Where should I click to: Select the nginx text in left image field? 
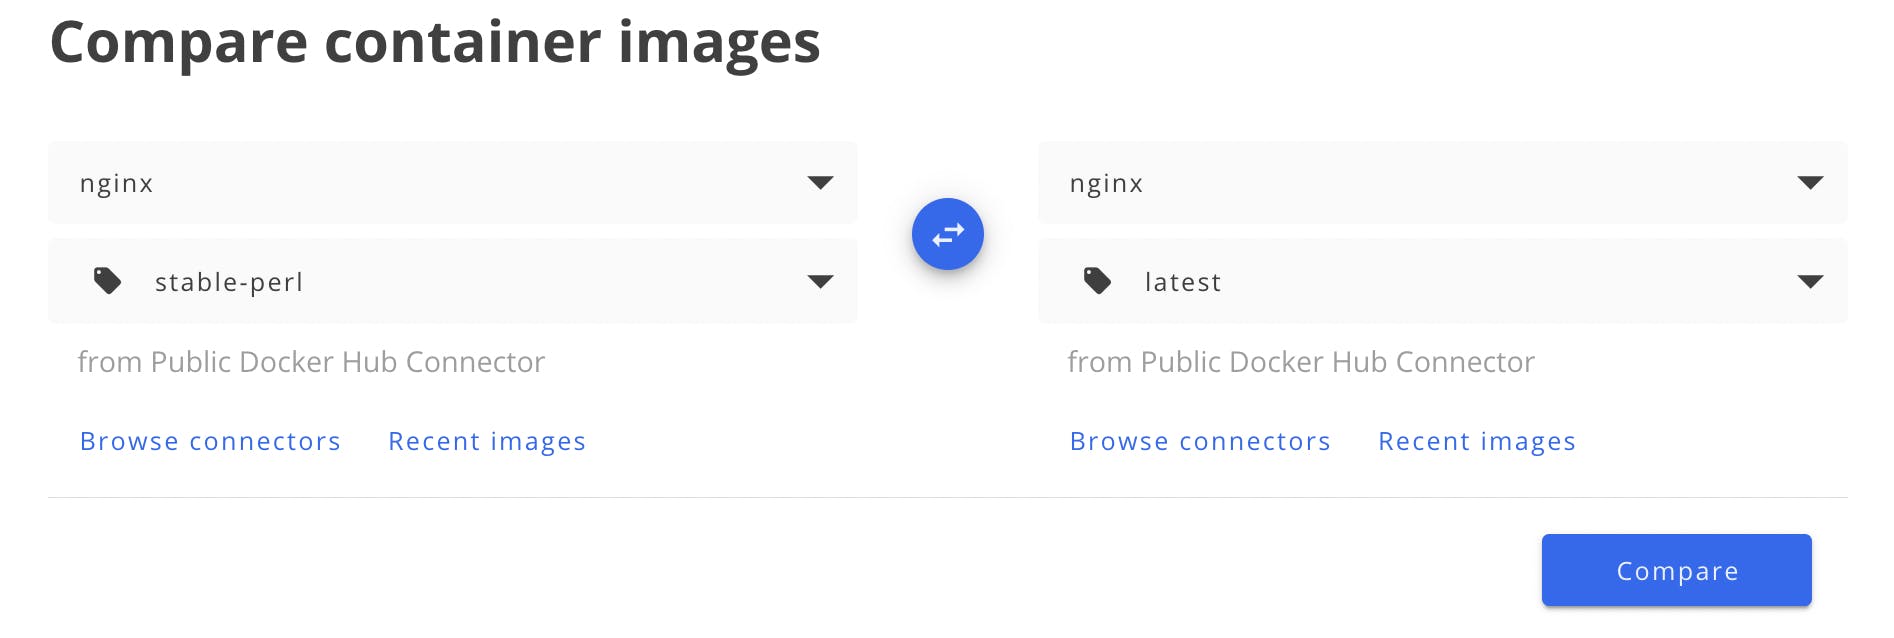pos(116,184)
